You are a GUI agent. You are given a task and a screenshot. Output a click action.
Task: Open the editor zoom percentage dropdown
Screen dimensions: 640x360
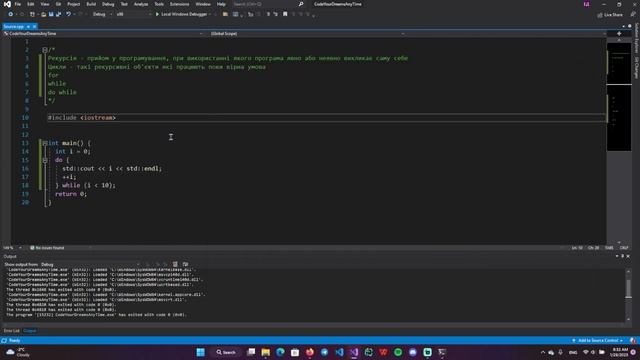pos(12,248)
